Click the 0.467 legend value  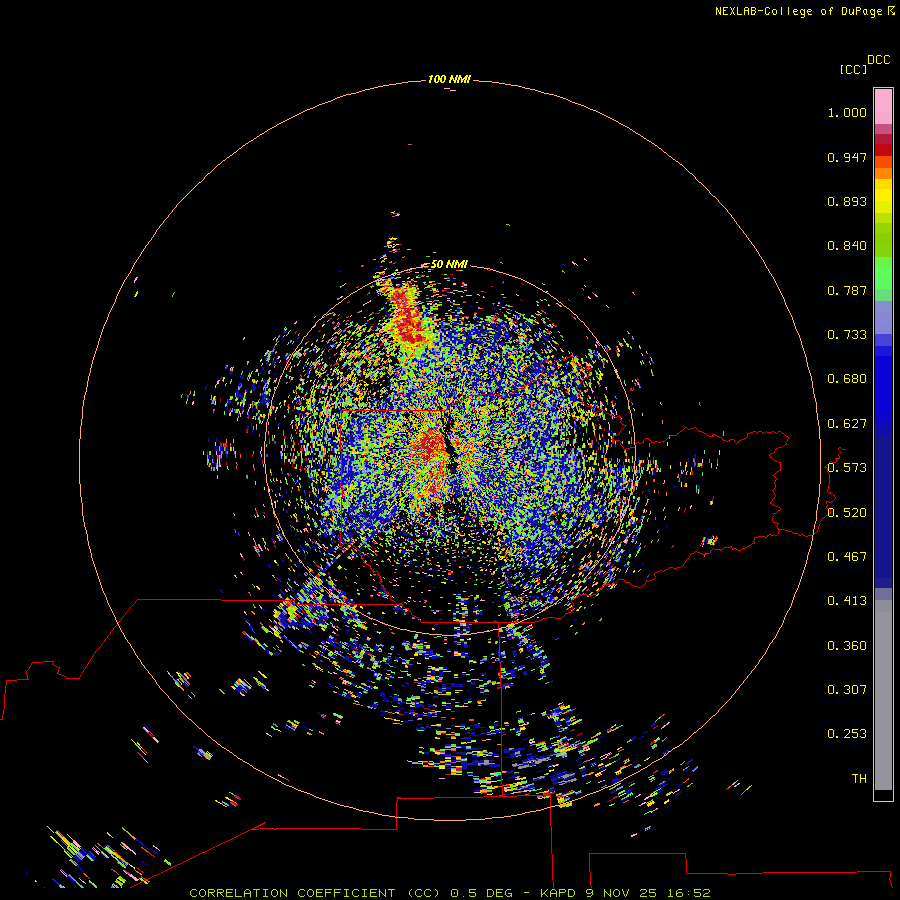tap(847, 557)
